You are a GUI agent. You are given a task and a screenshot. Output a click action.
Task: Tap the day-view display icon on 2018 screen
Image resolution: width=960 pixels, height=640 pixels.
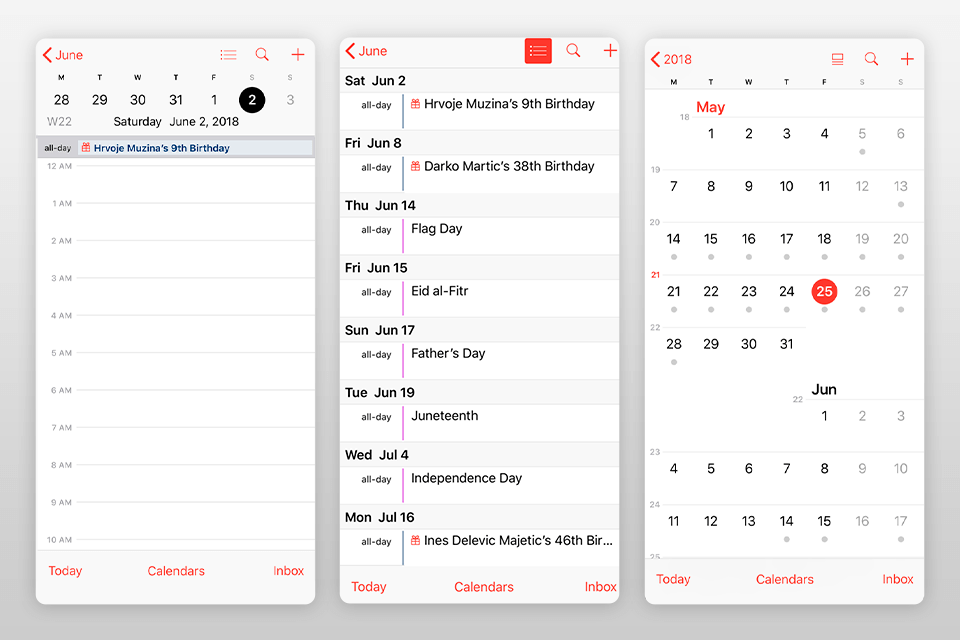coord(838,59)
